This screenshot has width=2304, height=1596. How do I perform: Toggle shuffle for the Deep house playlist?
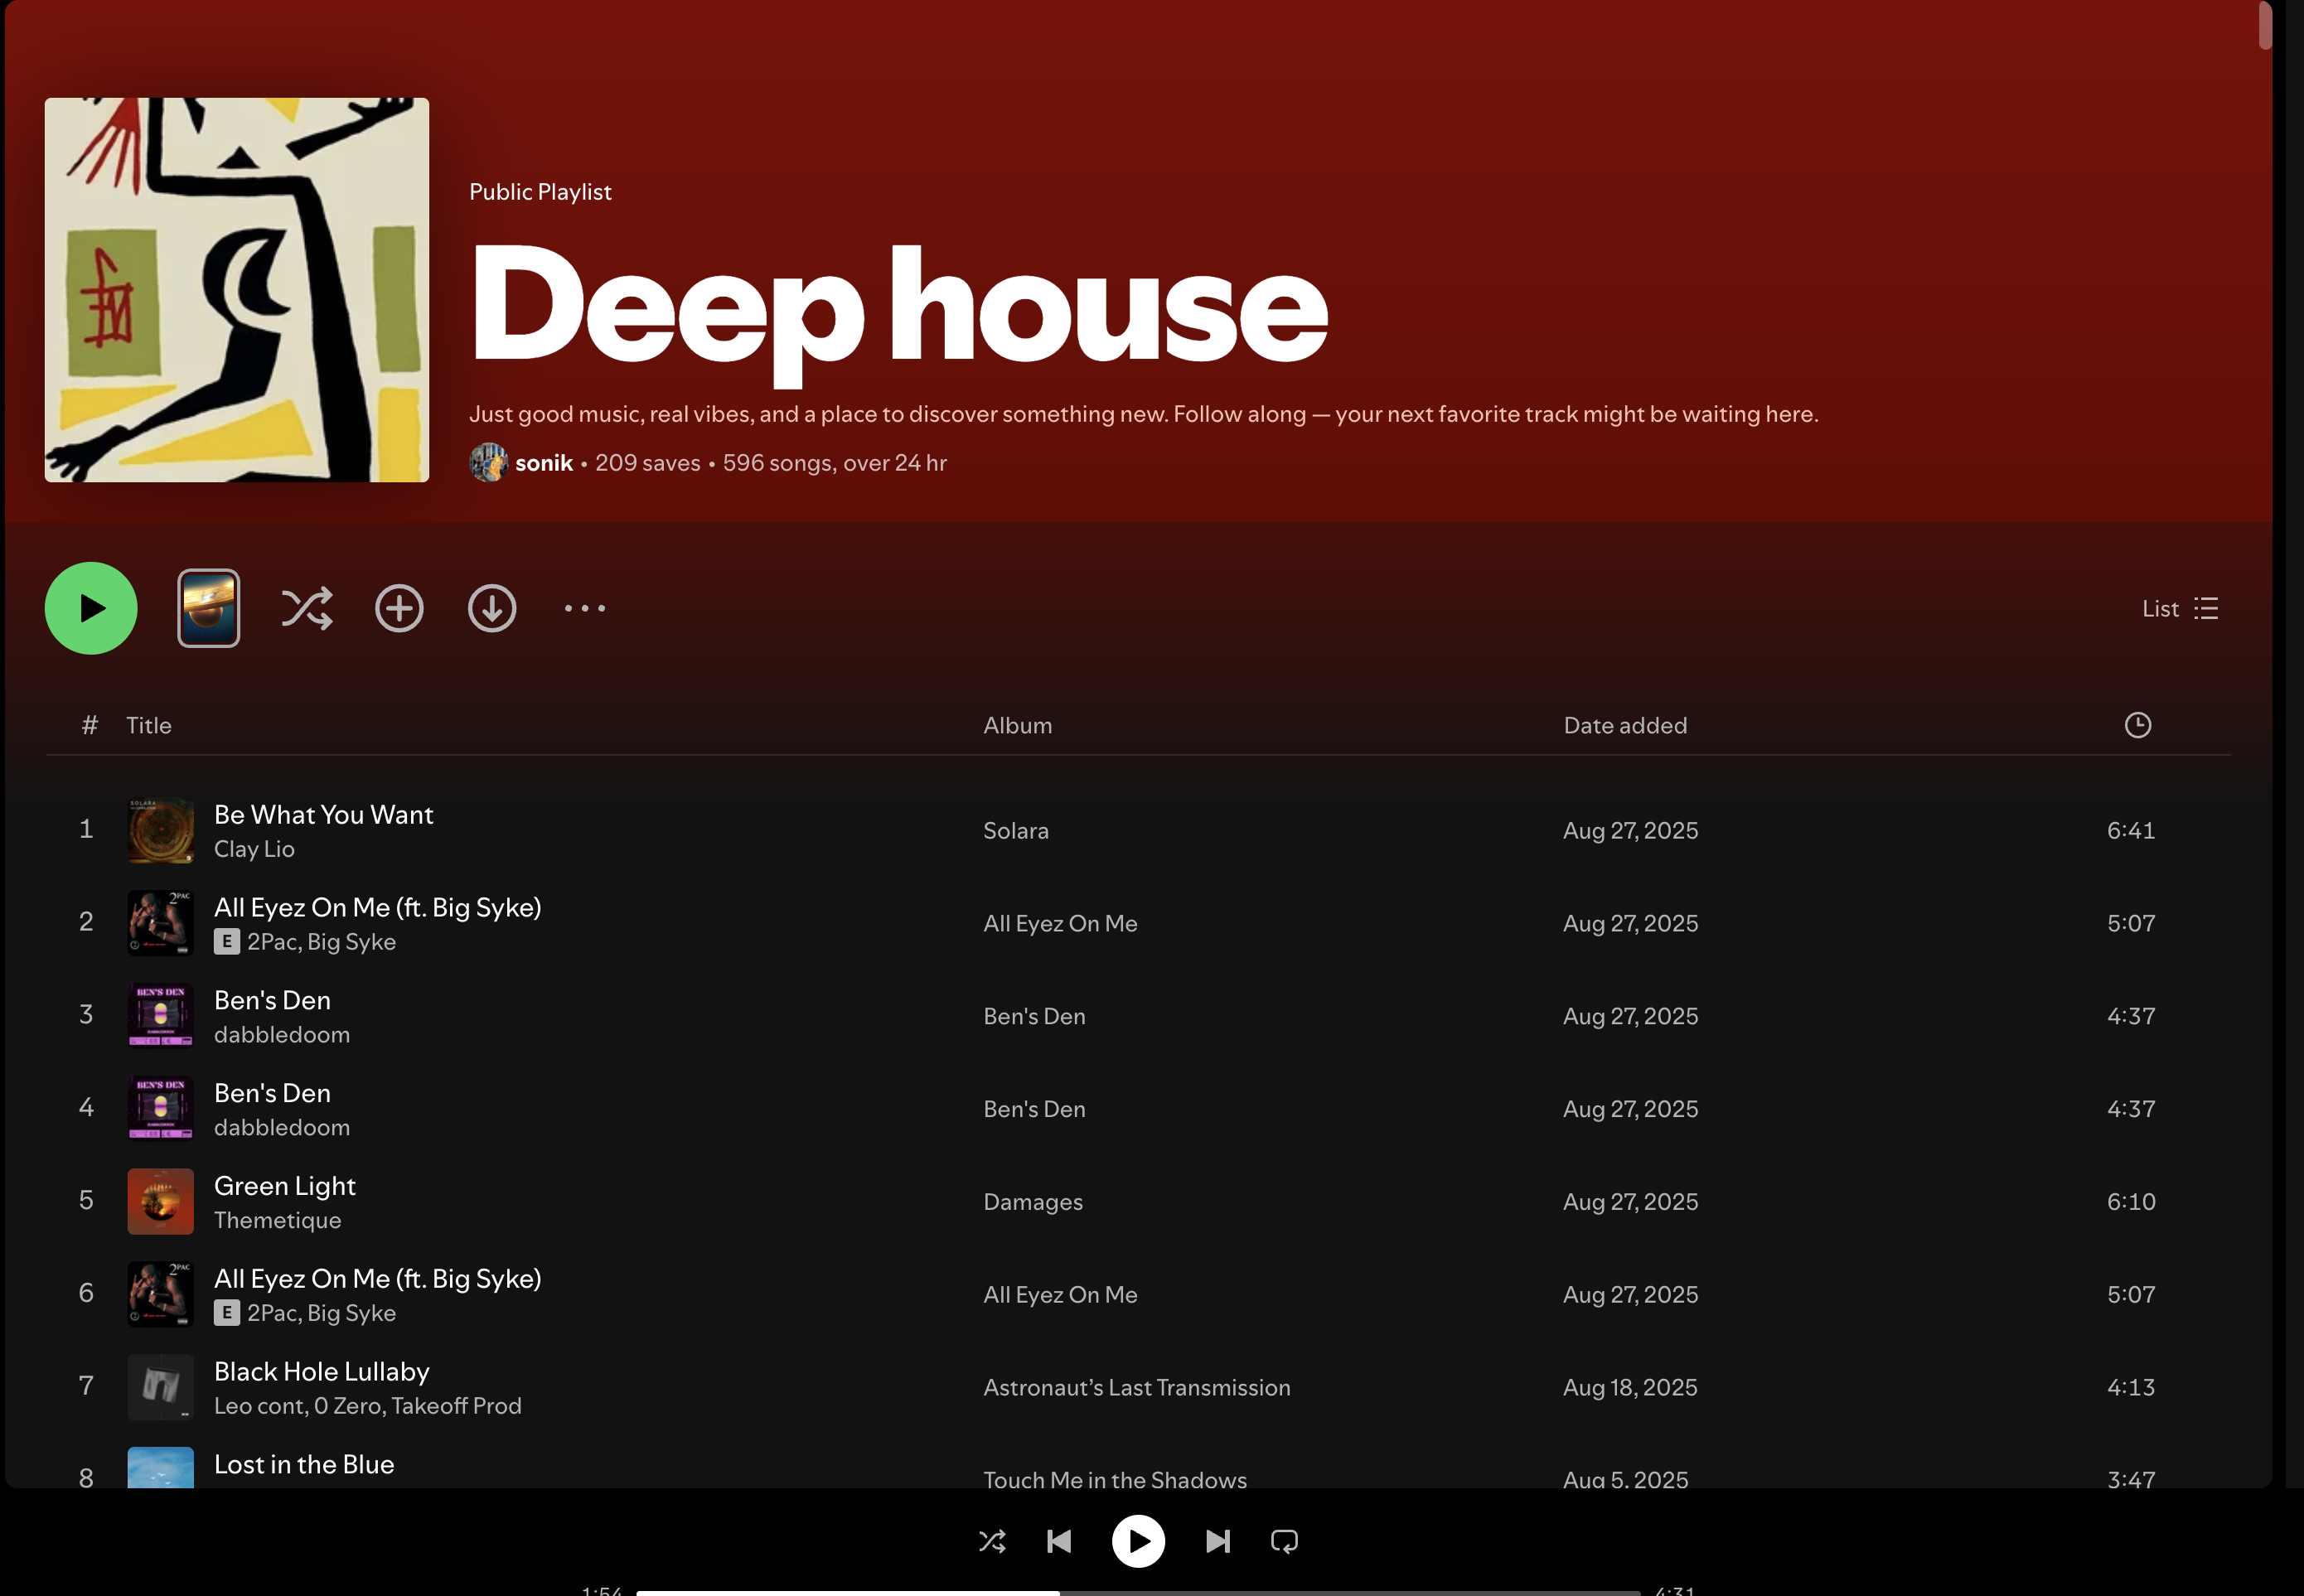(x=306, y=608)
